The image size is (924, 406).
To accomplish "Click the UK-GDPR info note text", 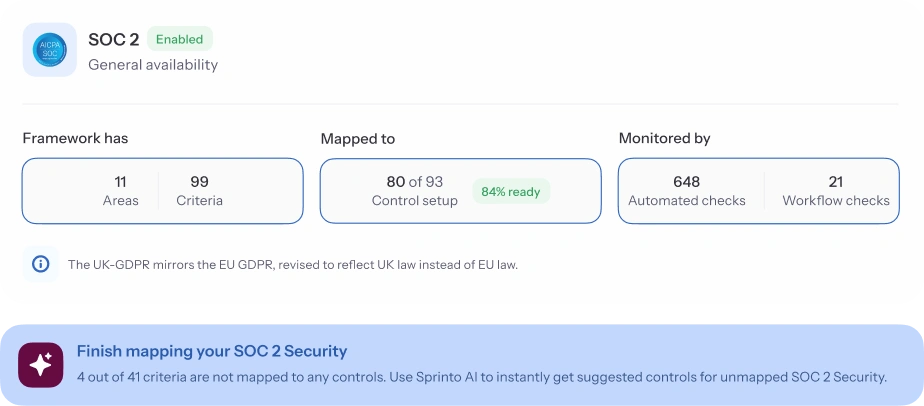I will [292, 265].
